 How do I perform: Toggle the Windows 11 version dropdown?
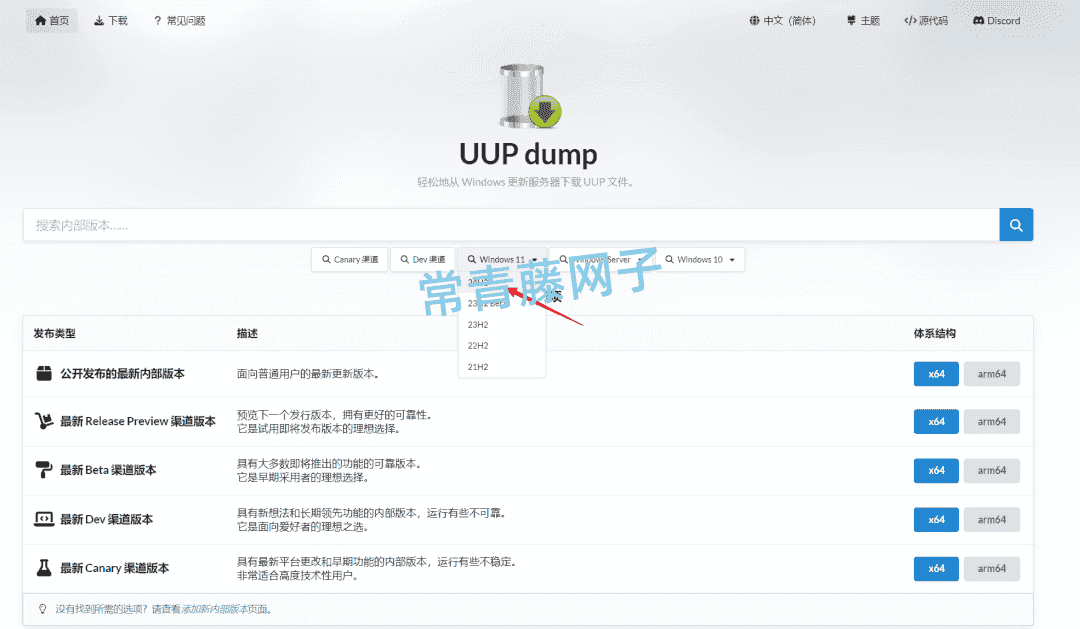[502, 260]
